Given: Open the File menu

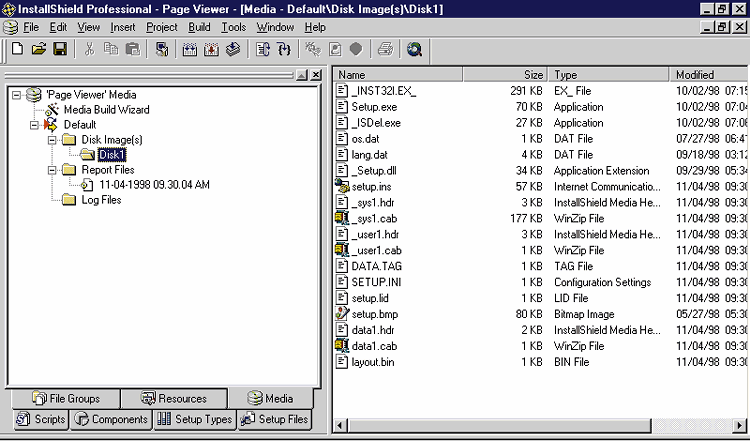Looking at the screenshot, I should tap(31, 27).
